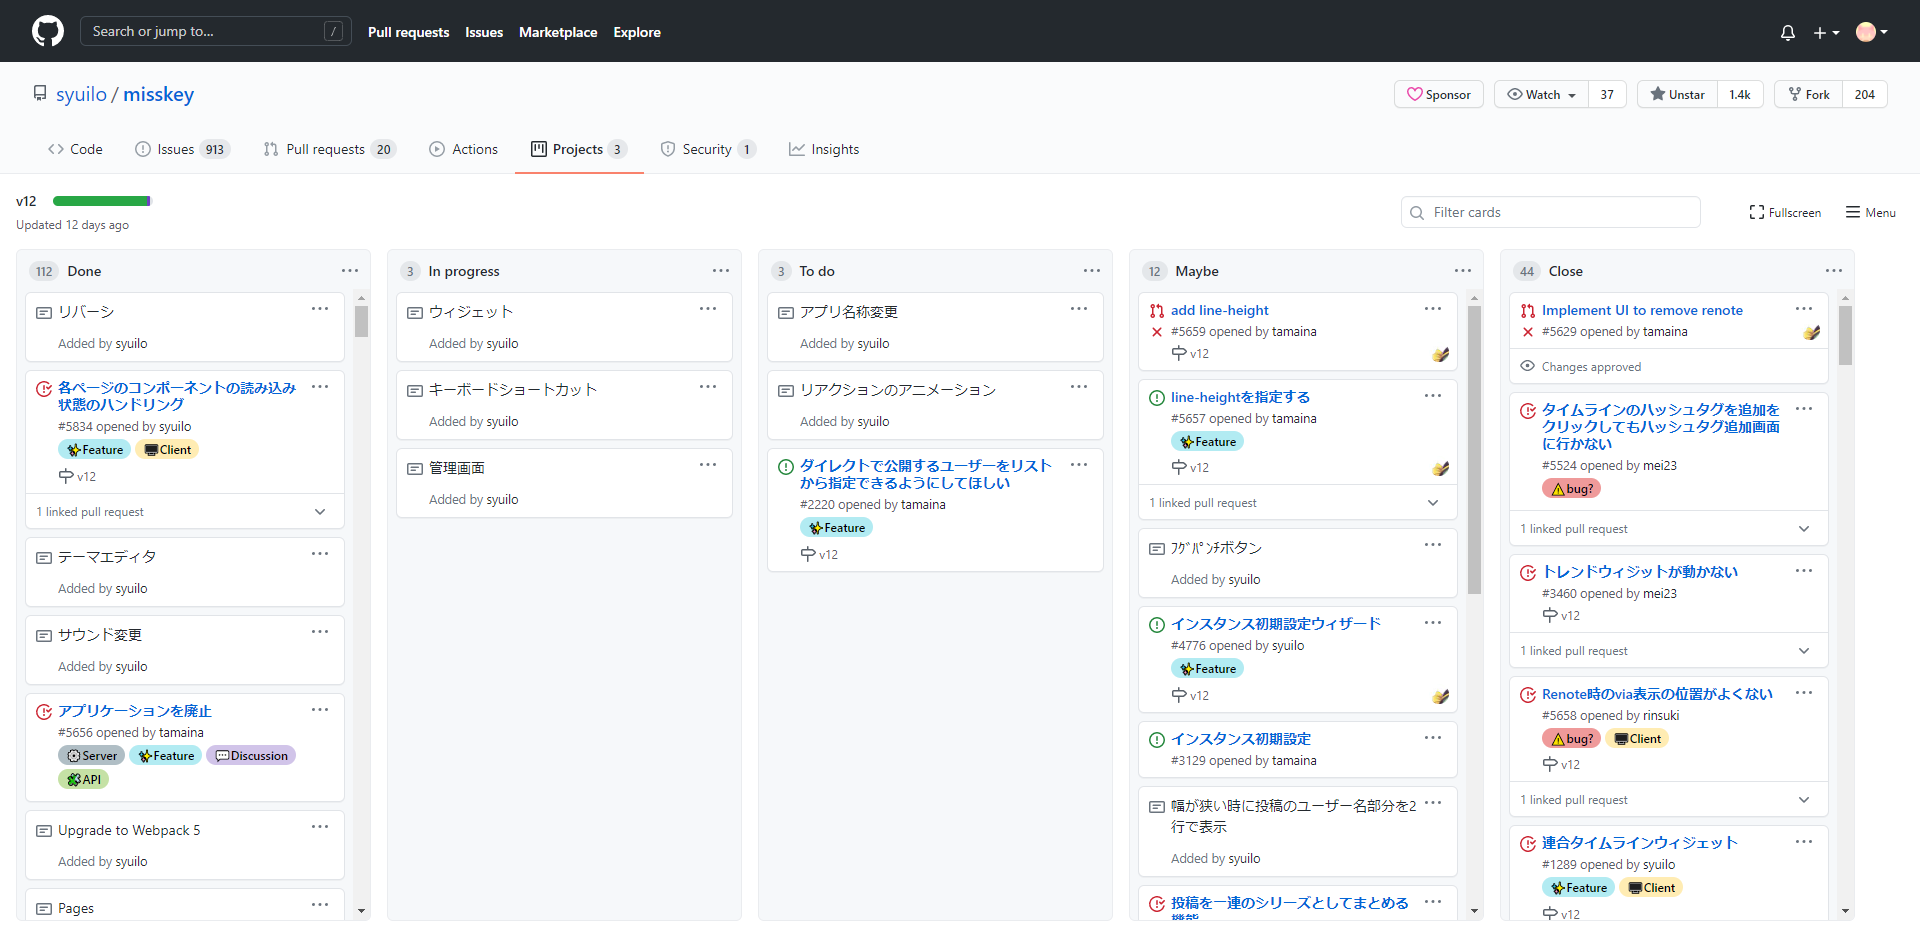Open the Implement UI to remove renote link
The image size is (1920, 937).
pyautogui.click(x=1642, y=310)
